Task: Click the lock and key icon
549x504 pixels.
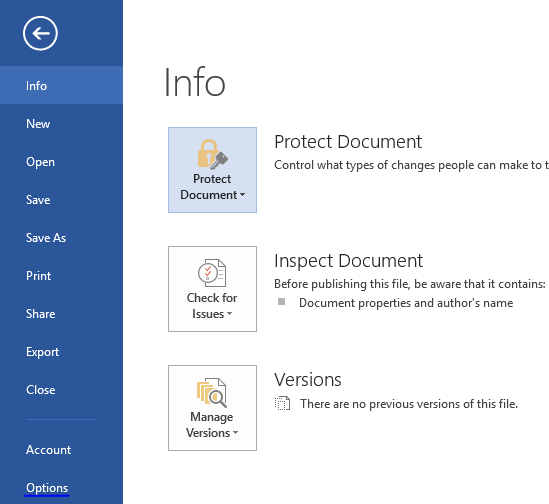Action: coord(213,154)
